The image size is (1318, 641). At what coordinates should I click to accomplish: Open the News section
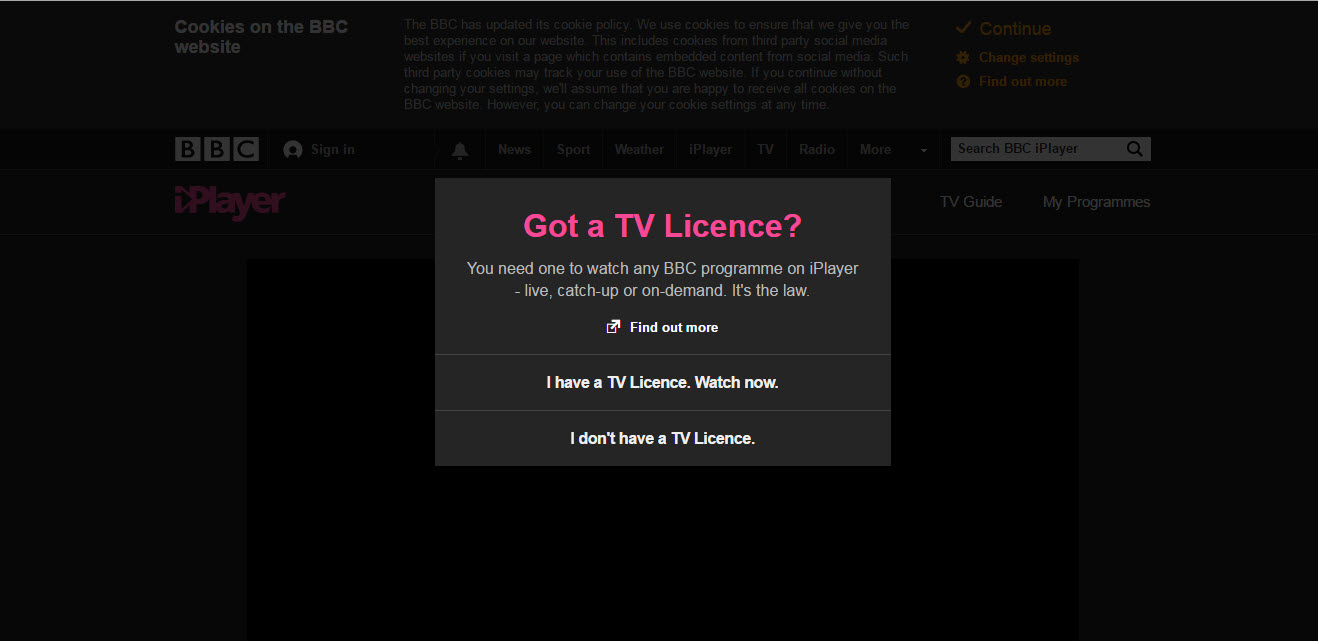point(514,150)
